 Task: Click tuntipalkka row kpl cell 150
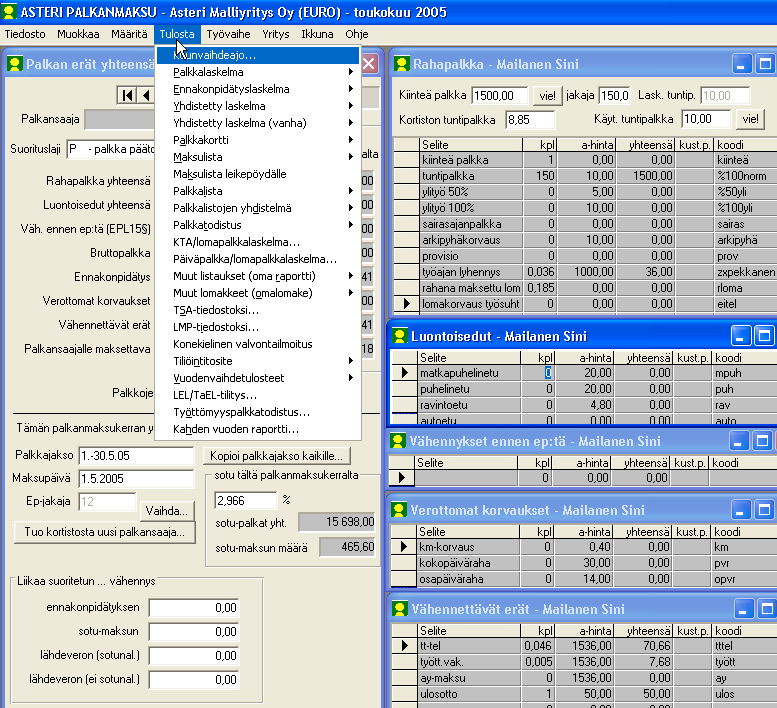click(539, 176)
